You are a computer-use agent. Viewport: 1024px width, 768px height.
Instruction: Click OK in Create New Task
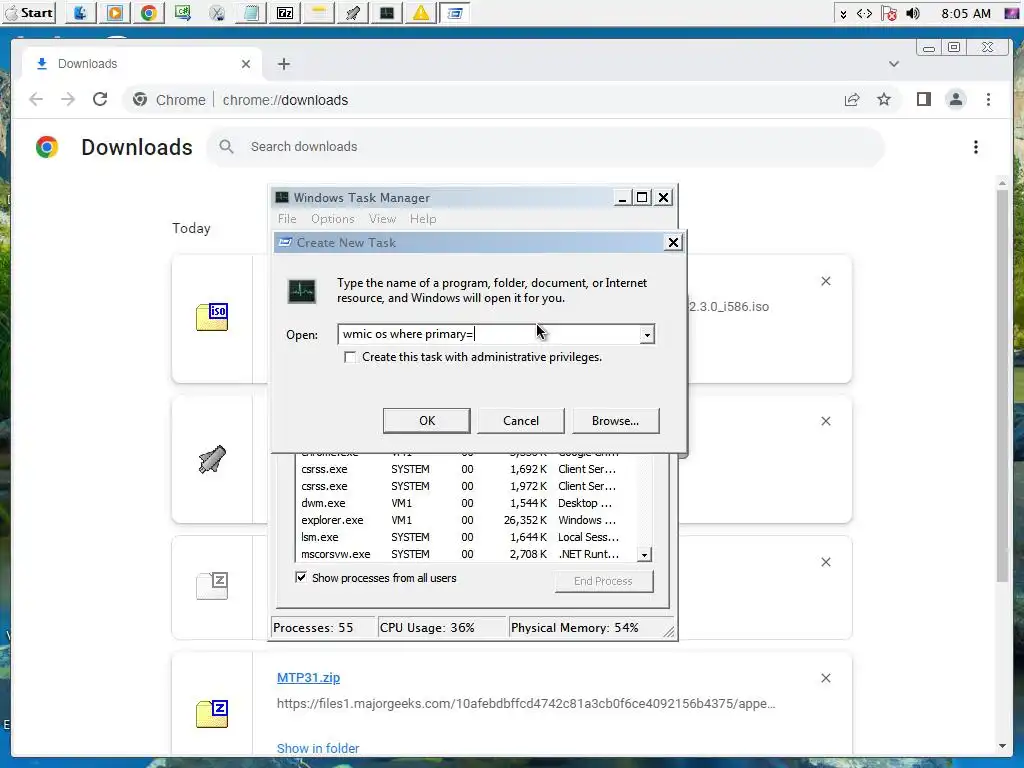click(426, 421)
